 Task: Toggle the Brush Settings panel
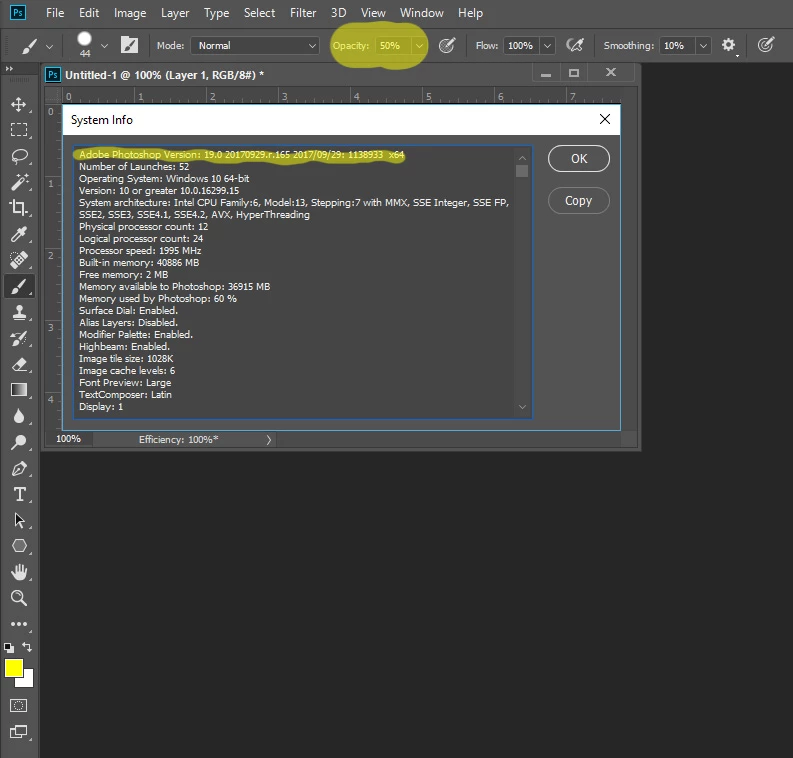pyautogui.click(x=129, y=45)
